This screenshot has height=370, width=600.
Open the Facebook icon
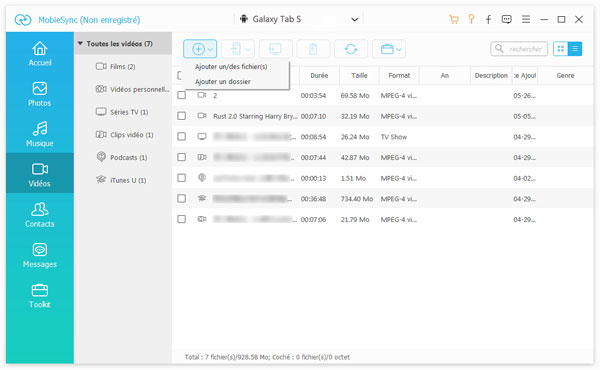tap(488, 19)
